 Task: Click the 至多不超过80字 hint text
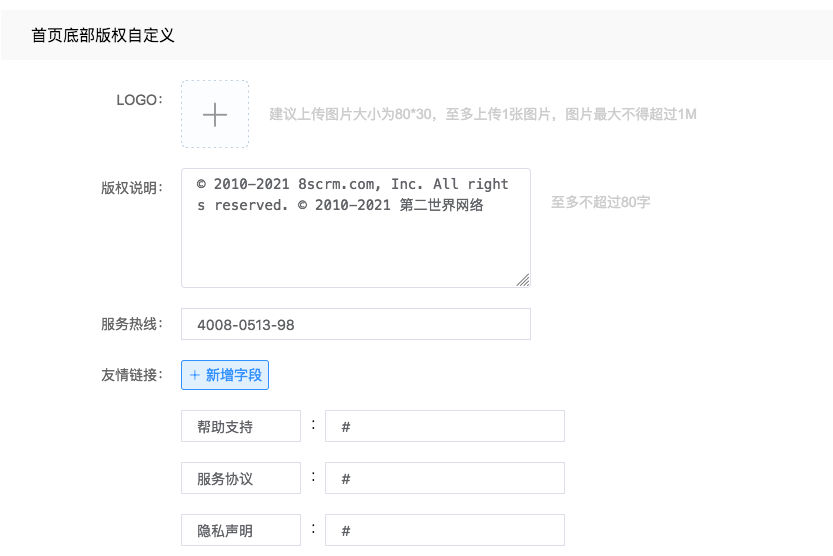[600, 202]
